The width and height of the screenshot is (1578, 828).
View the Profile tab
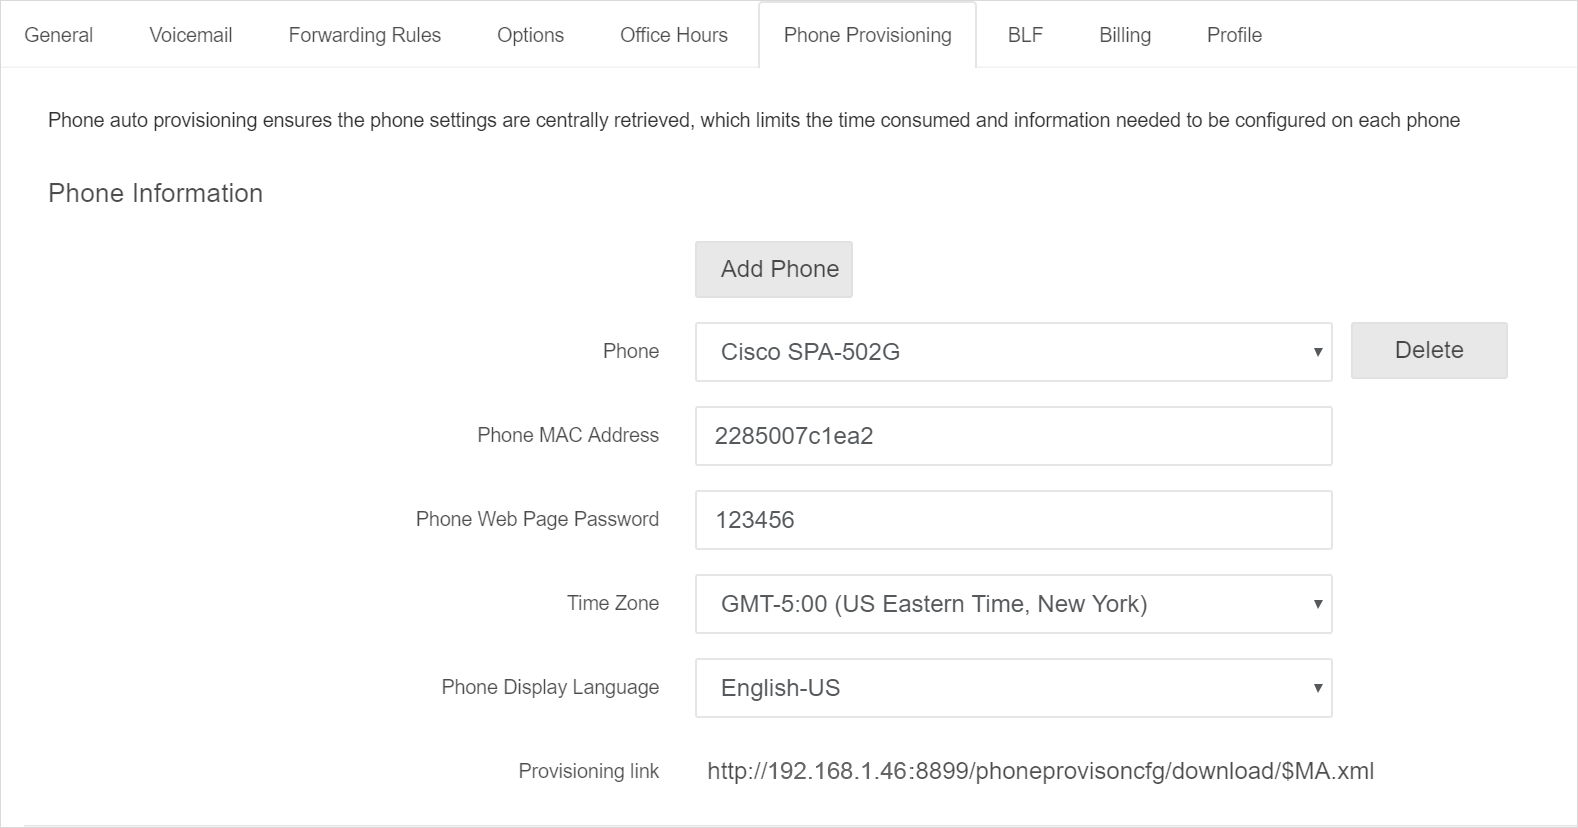pos(1234,35)
